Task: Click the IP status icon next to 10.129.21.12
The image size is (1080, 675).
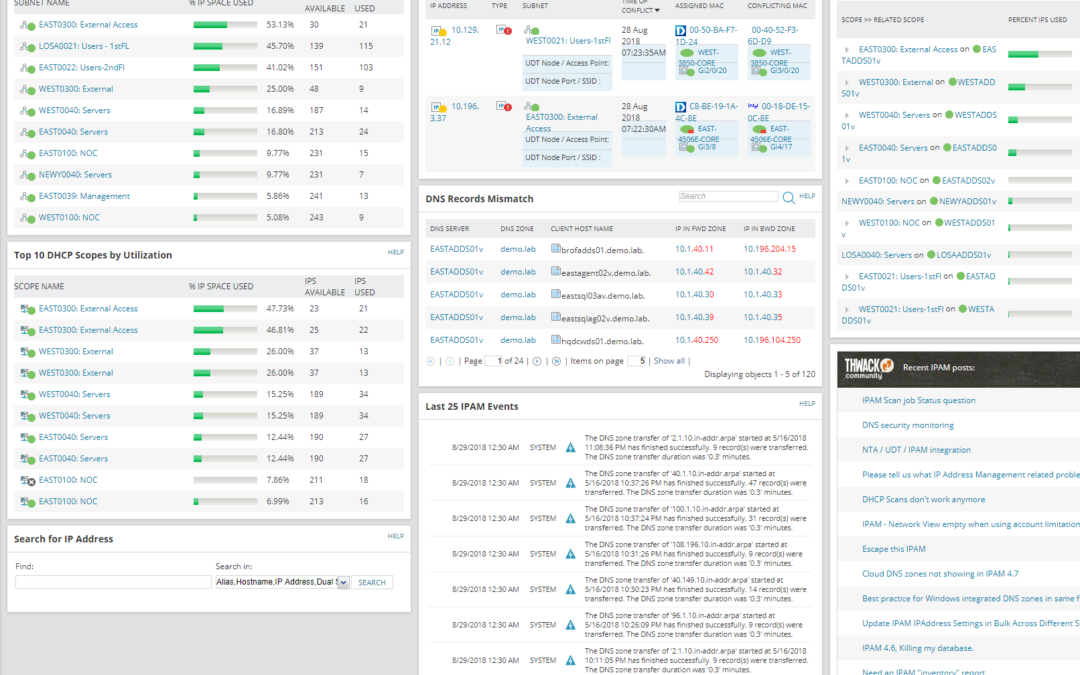Action: 438,31
